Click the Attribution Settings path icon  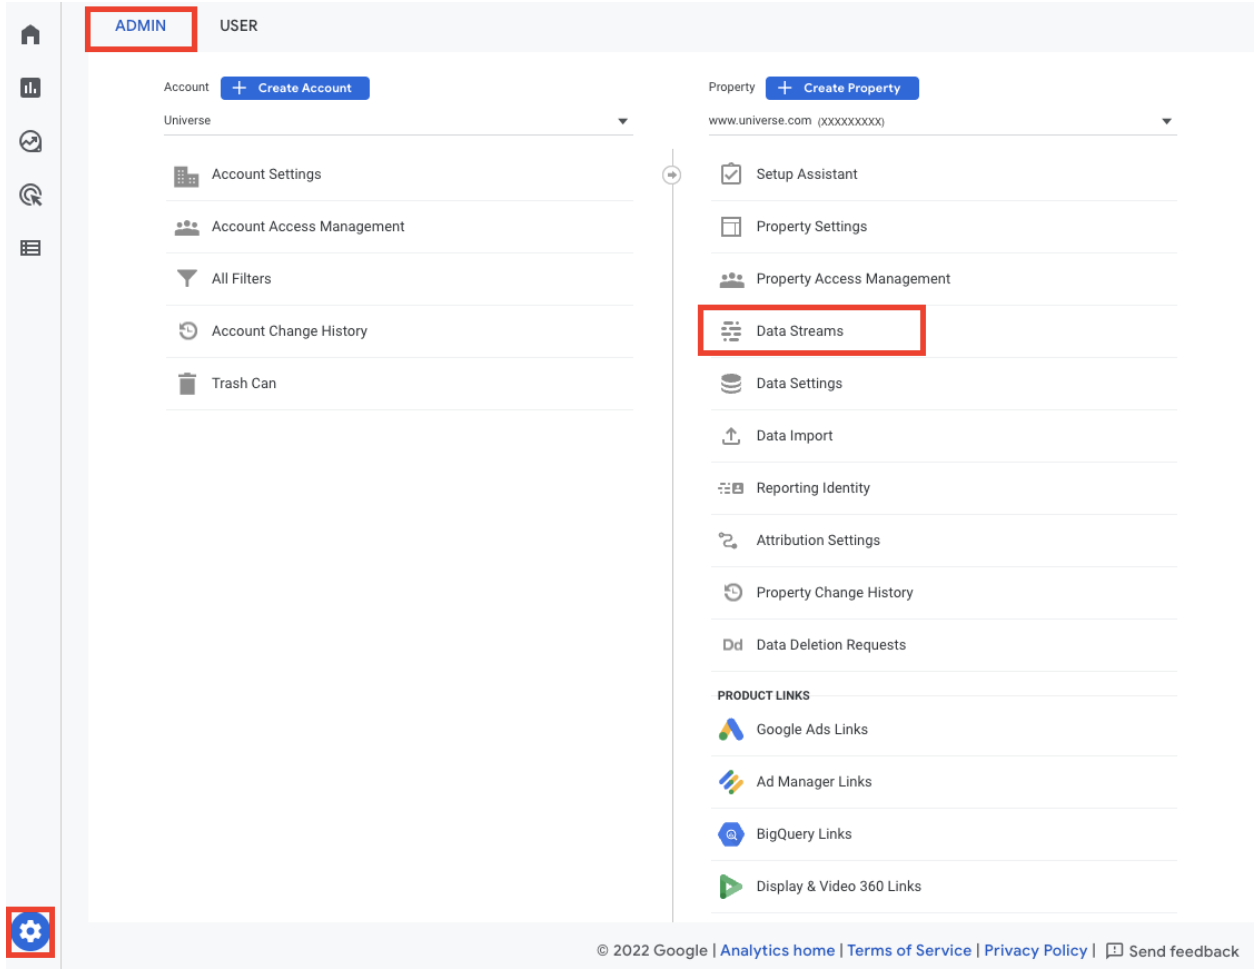coord(728,541)
